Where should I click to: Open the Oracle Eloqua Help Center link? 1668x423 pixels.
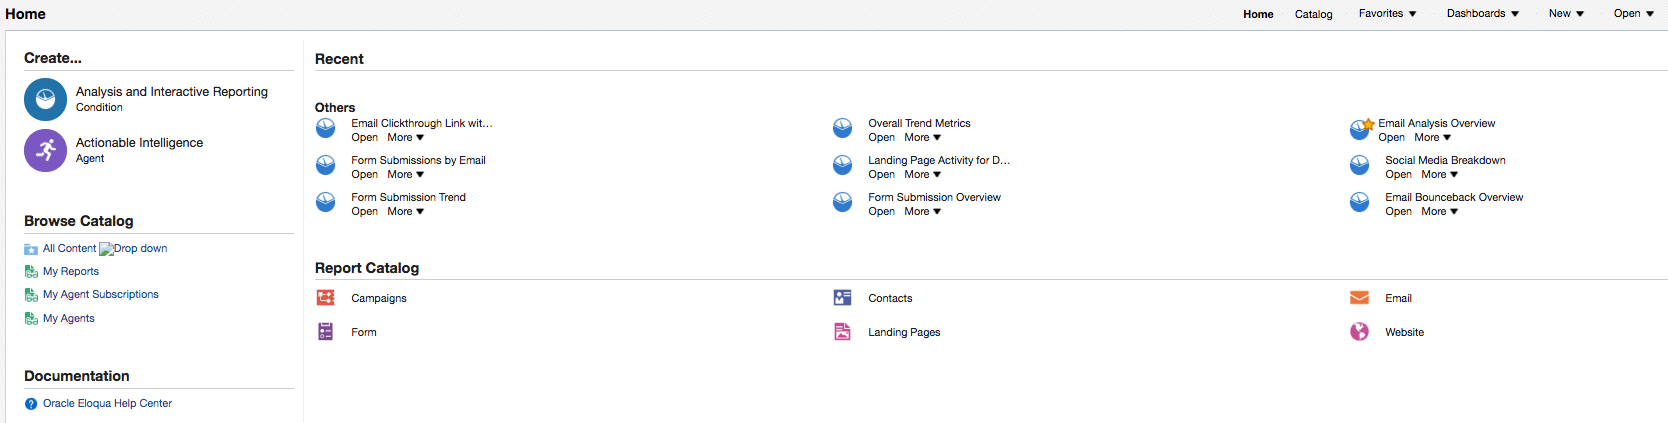point(108,404)
